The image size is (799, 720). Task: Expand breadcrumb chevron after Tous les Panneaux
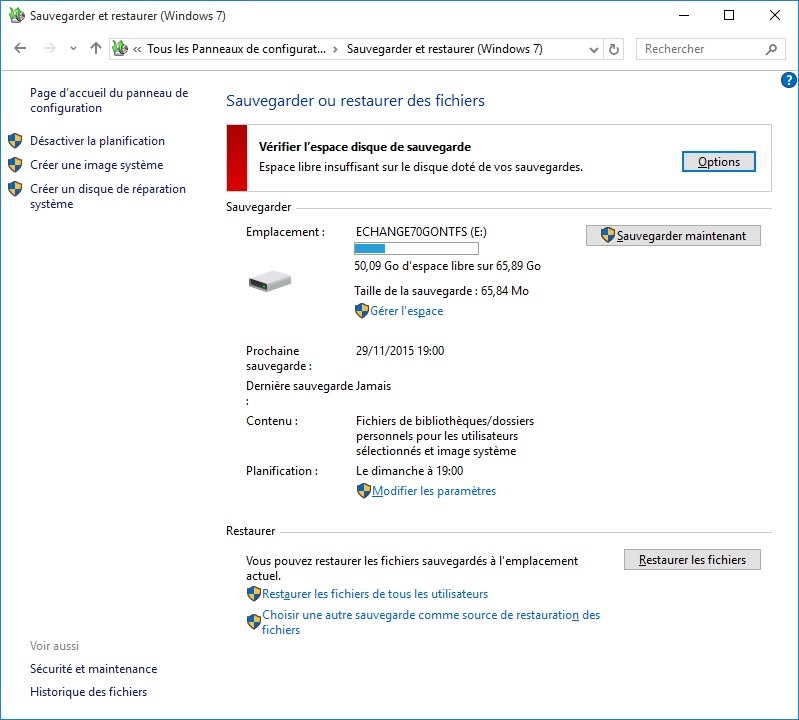335,49
